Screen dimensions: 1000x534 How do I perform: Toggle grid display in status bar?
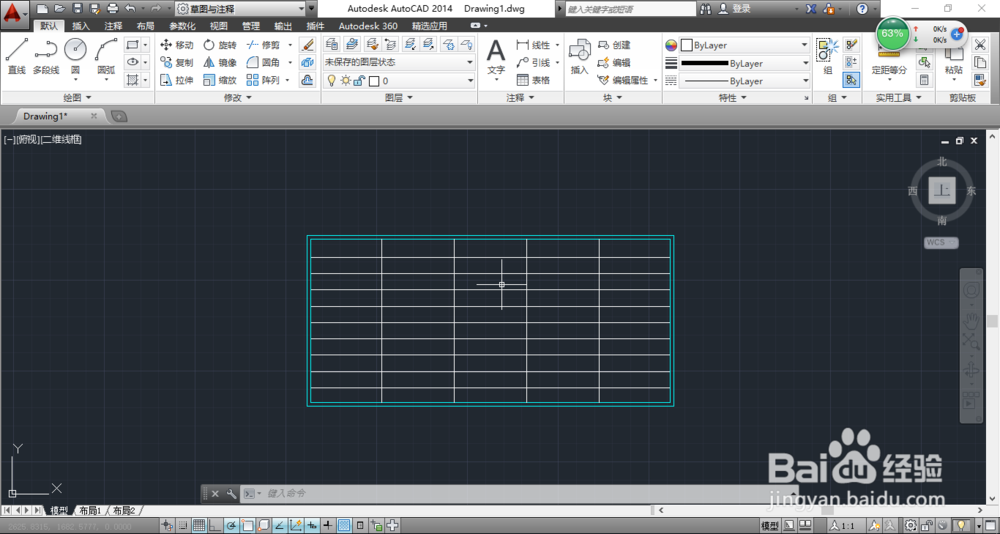[199, 526]
